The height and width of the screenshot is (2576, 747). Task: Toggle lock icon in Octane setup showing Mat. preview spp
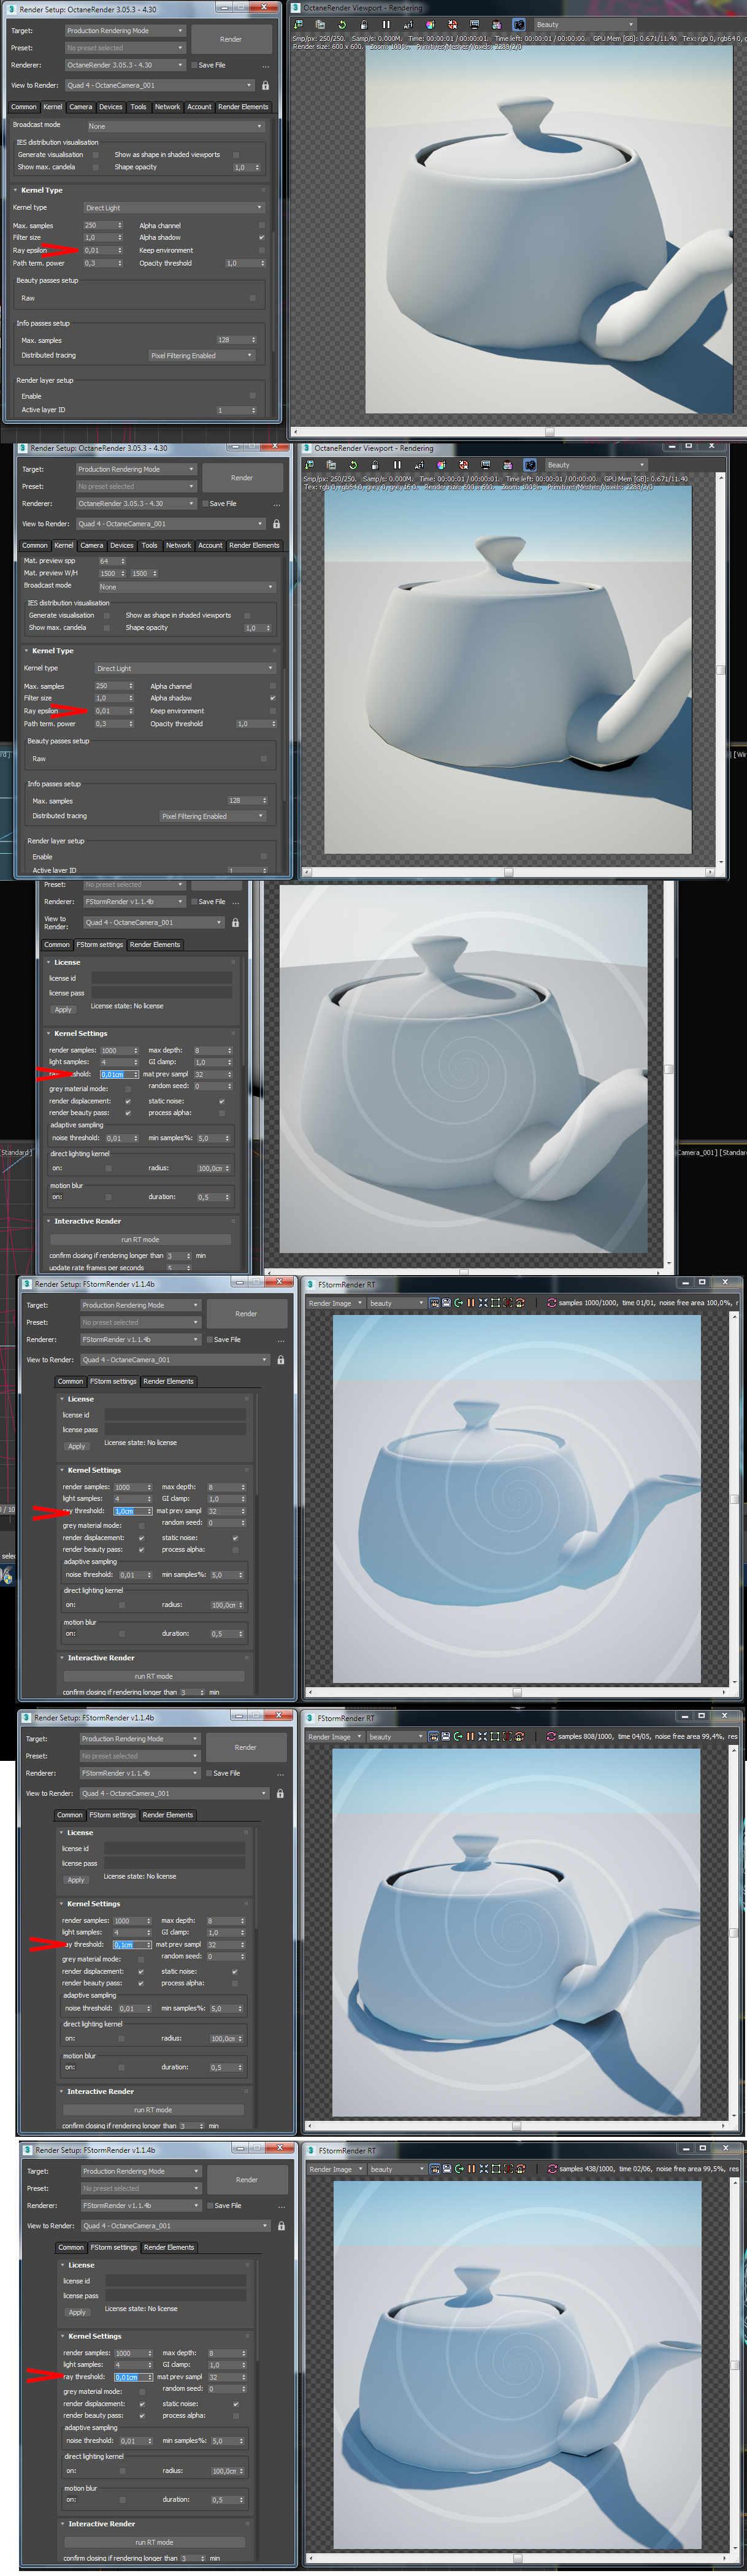pos(276,524)
